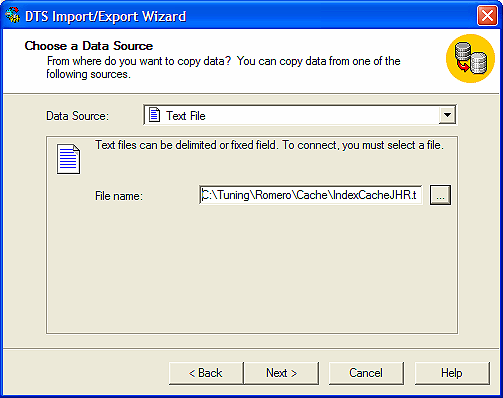Image resolution: width=503 pixels, height=398 pixels.
Task: Open Help for the wizard
Action: pyautogui.click(x=452, y=373)
